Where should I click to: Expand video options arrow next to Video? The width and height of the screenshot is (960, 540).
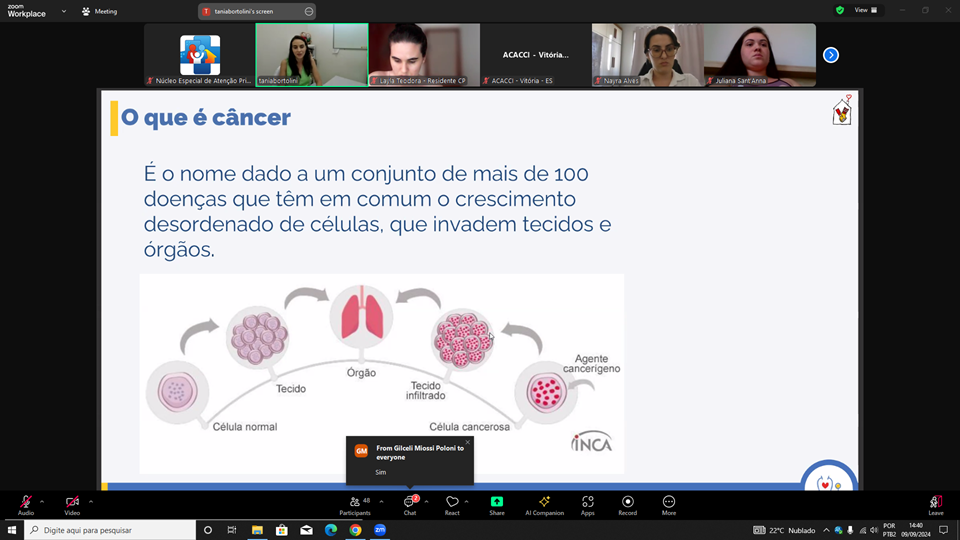91,501
